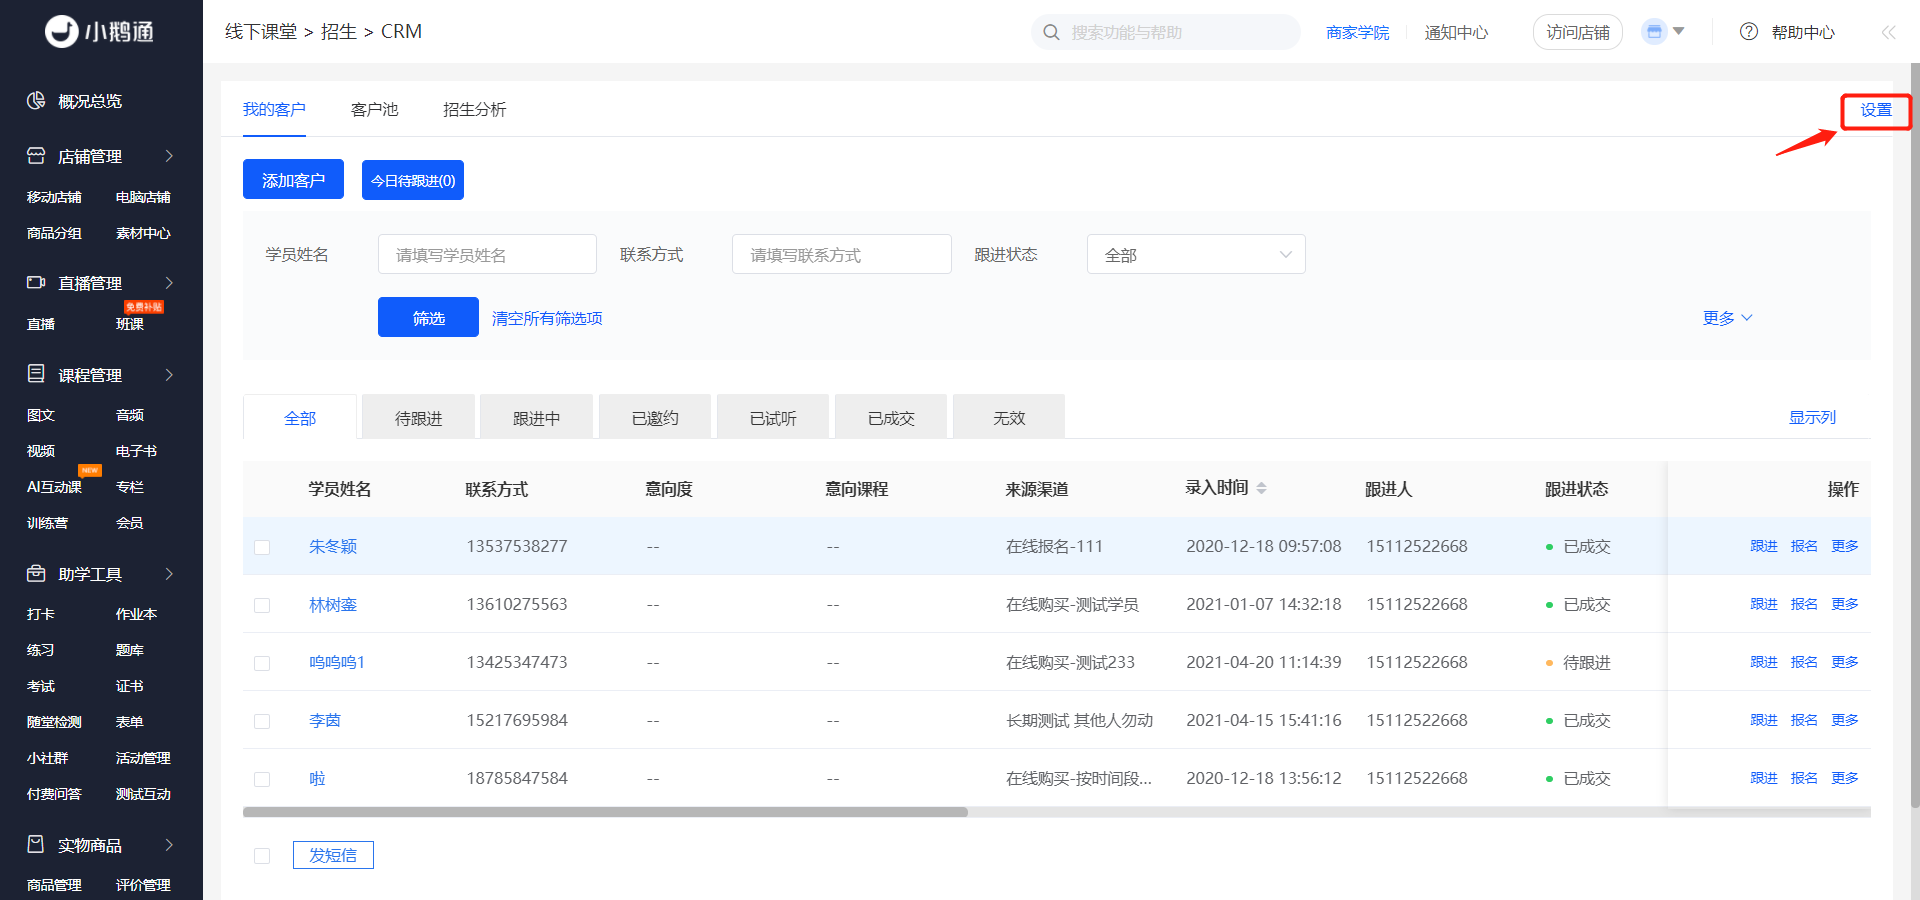Expand the 课程管理 sidebar chevron
This screenshot has width=1920, height=900.
169,375
